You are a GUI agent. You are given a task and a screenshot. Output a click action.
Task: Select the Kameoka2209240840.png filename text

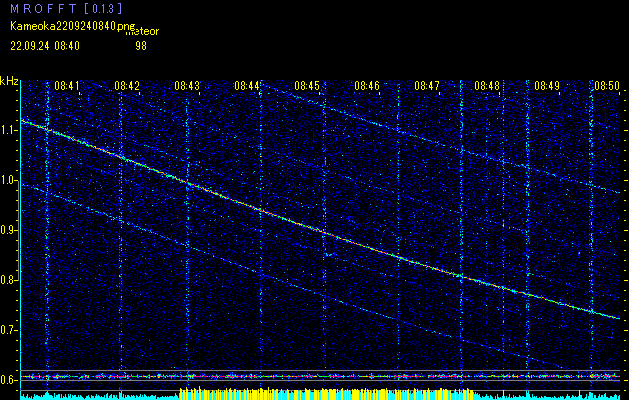73,26
